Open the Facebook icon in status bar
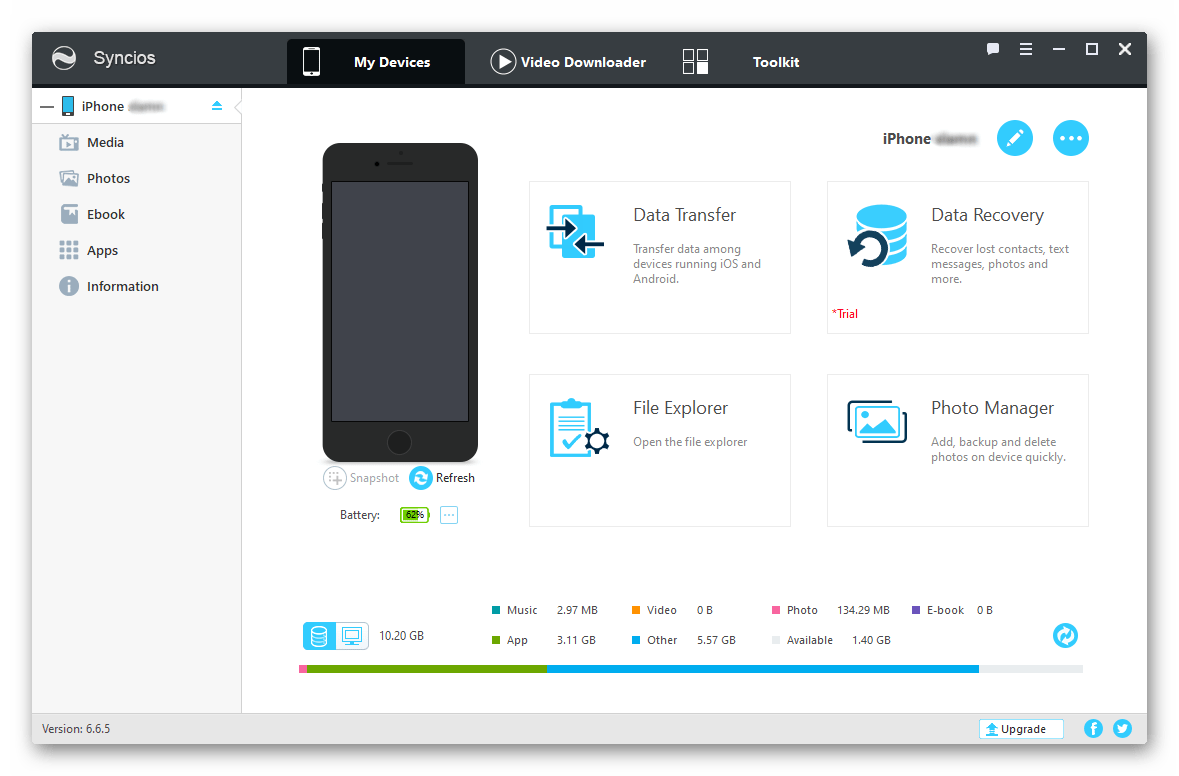 pos(1093,729)
